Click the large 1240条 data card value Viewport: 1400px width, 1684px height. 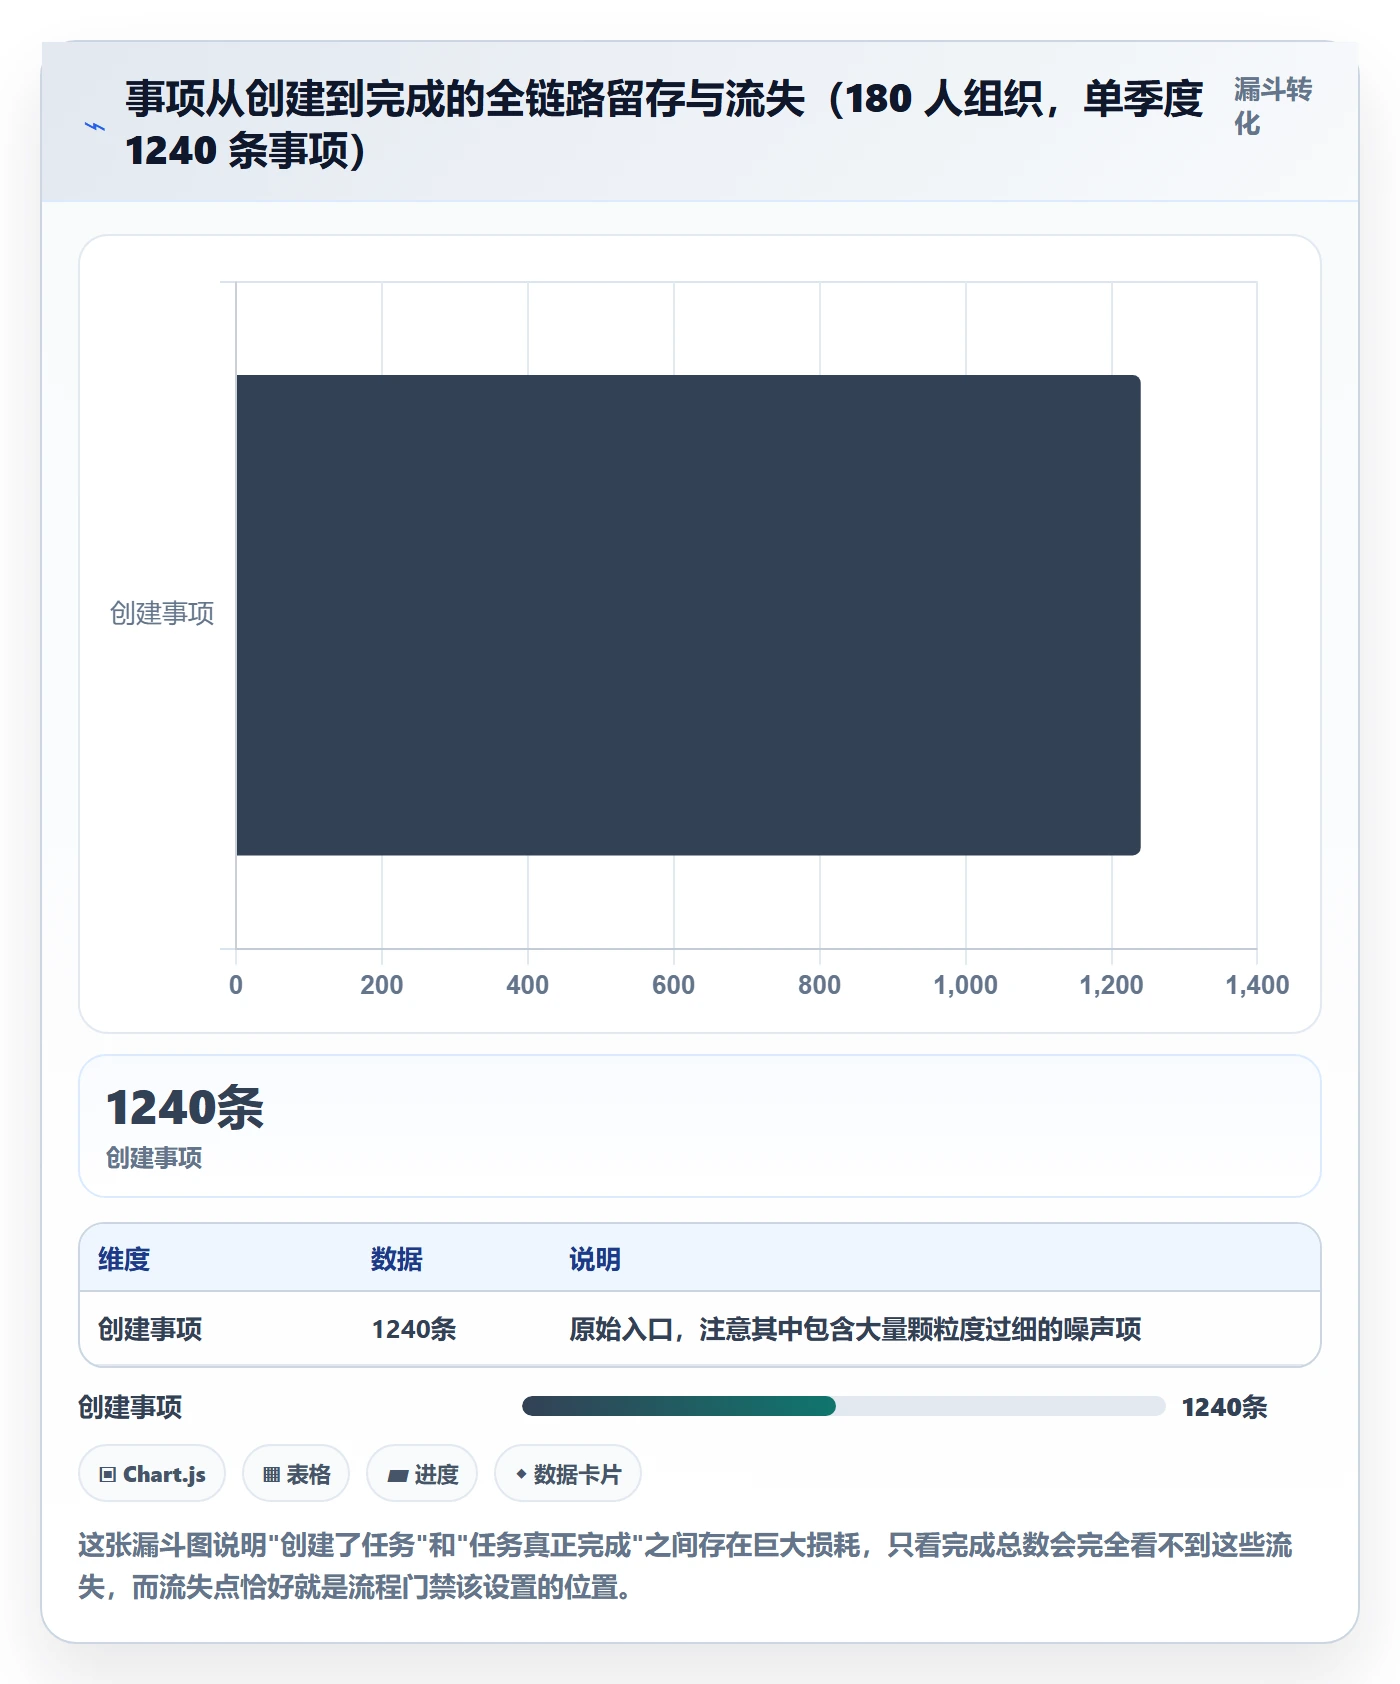coord(185,1108)
